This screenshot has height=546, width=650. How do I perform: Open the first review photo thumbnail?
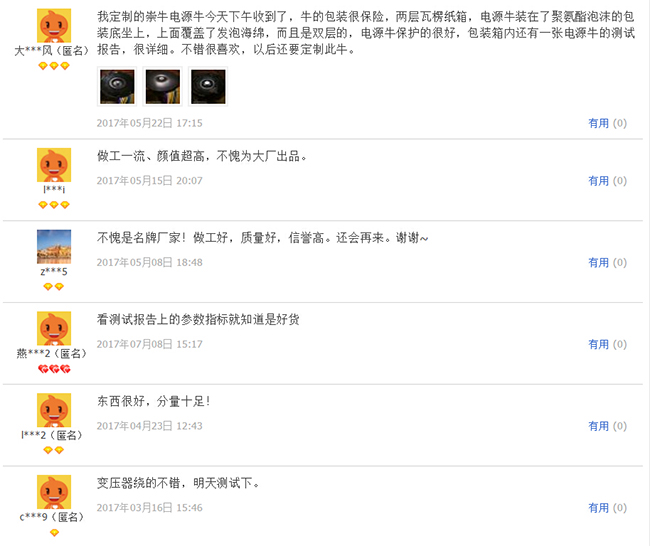pyautogui.click(x=117, y=86)
